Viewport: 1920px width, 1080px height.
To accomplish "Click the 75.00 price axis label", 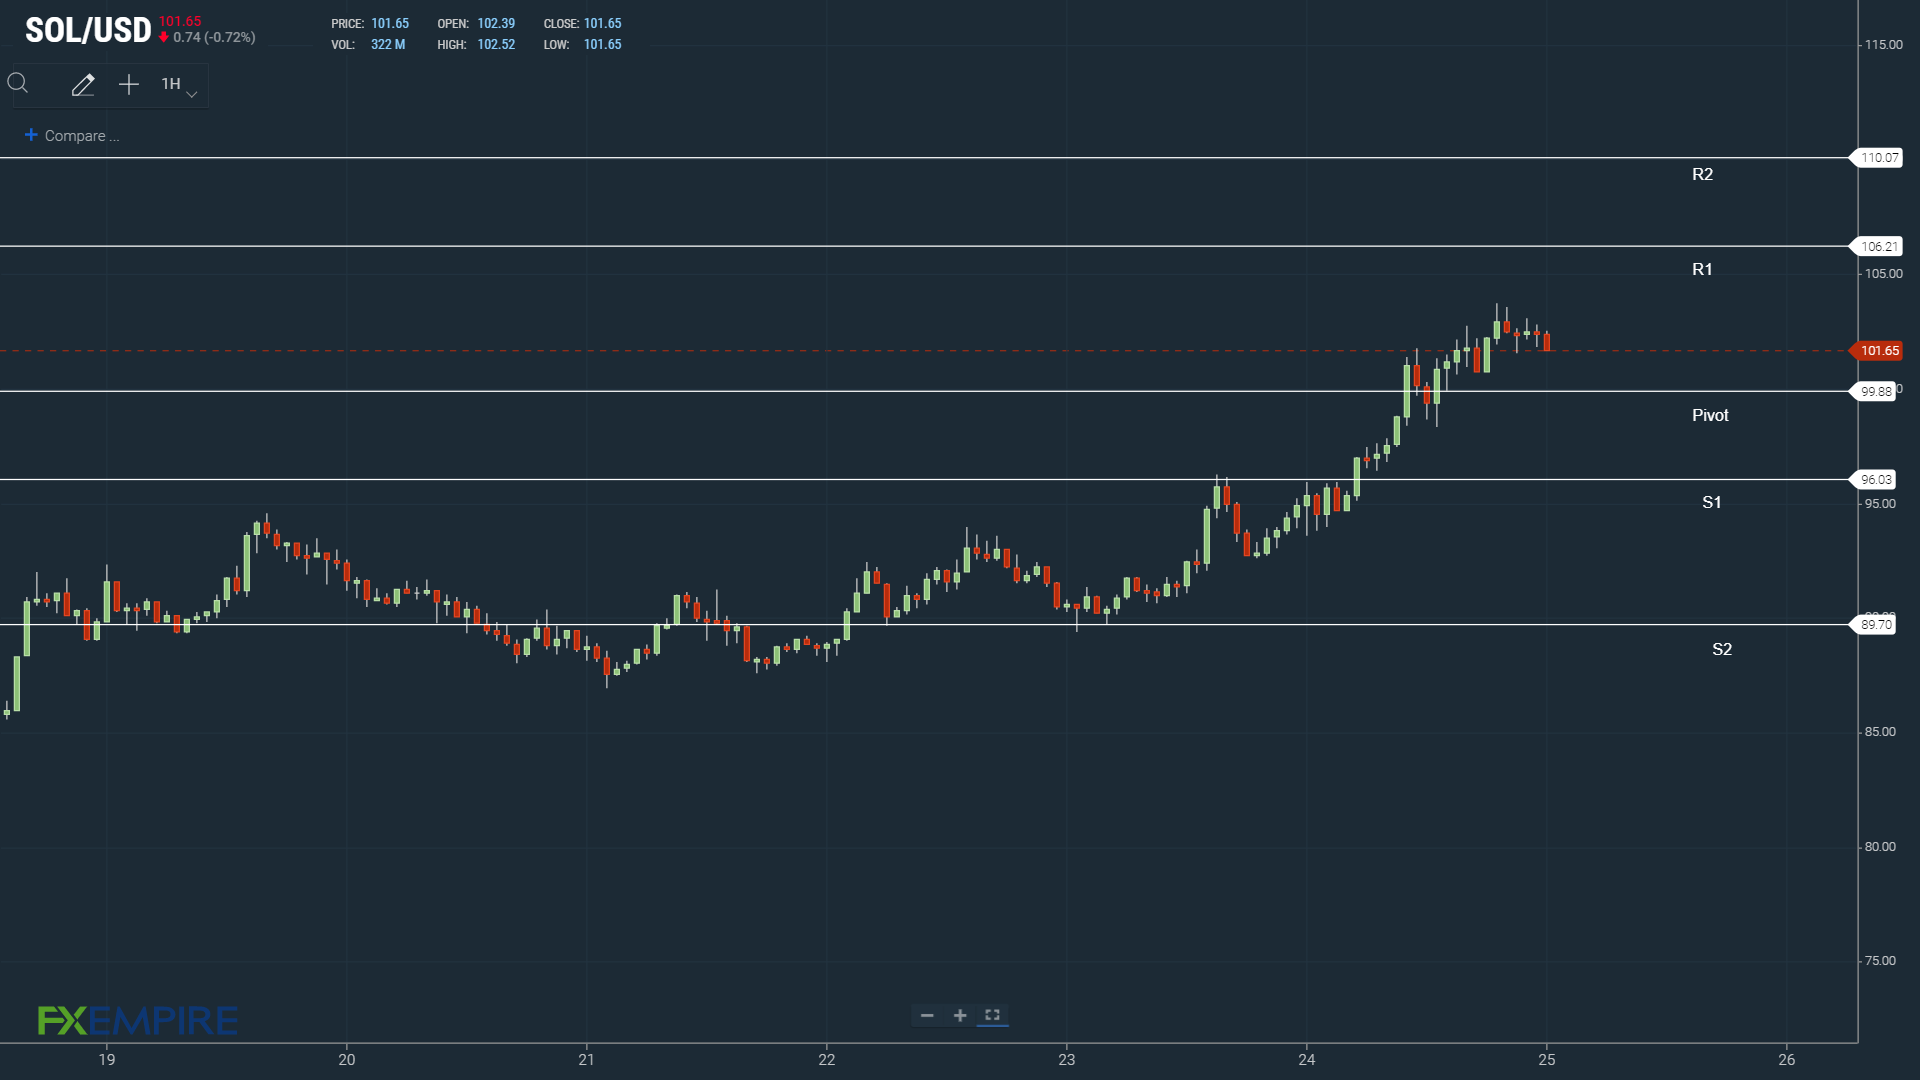I will pyautogui.click(x=1880, y=961).
